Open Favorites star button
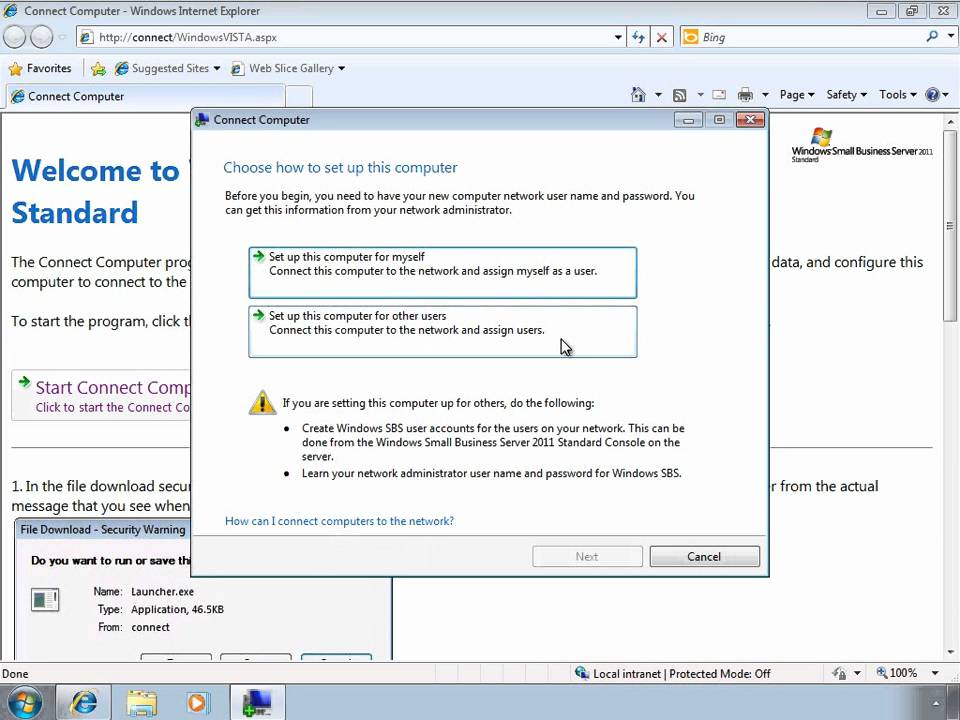 [x=40, y=68]
